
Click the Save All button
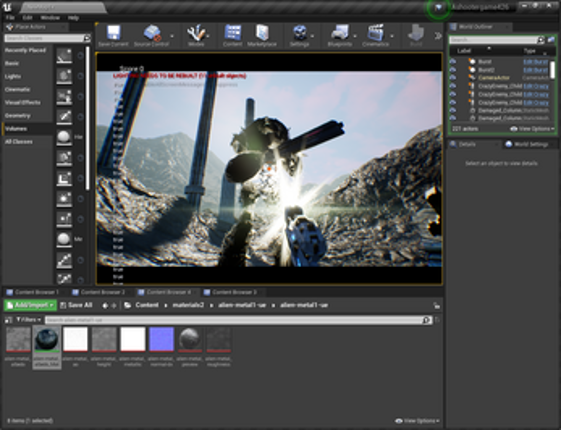76,305
